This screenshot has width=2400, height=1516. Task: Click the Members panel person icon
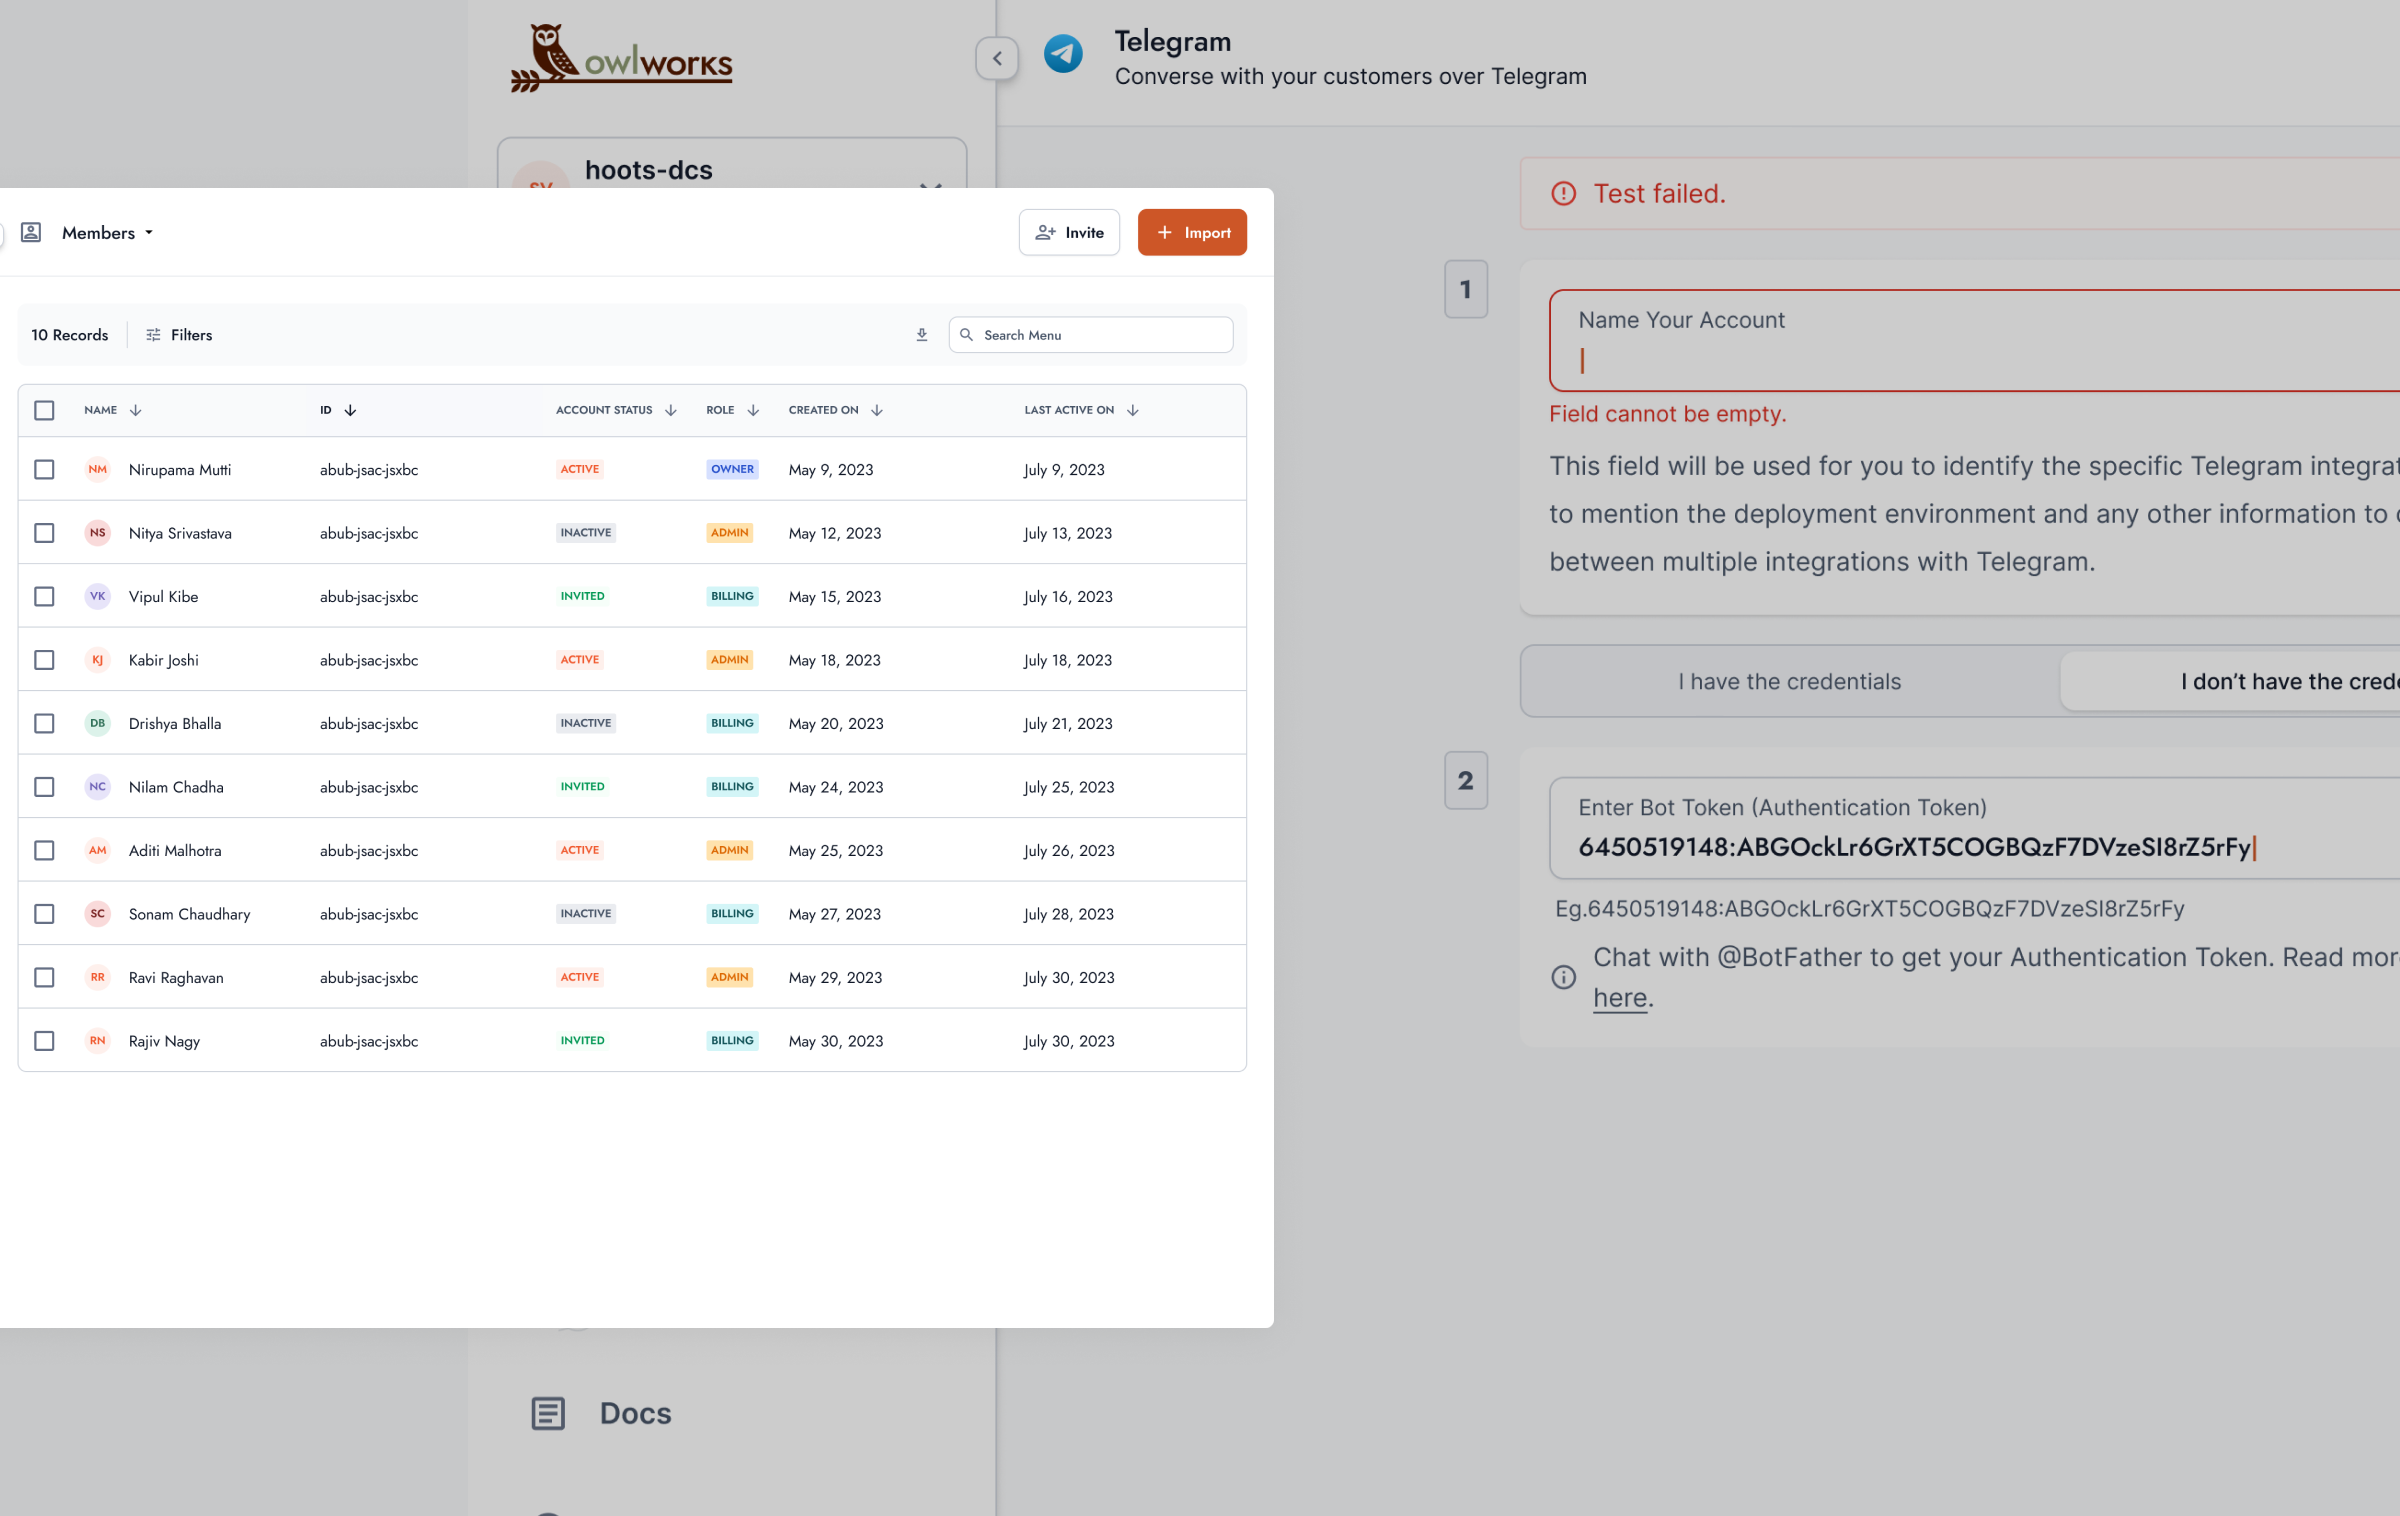[31, 232]
